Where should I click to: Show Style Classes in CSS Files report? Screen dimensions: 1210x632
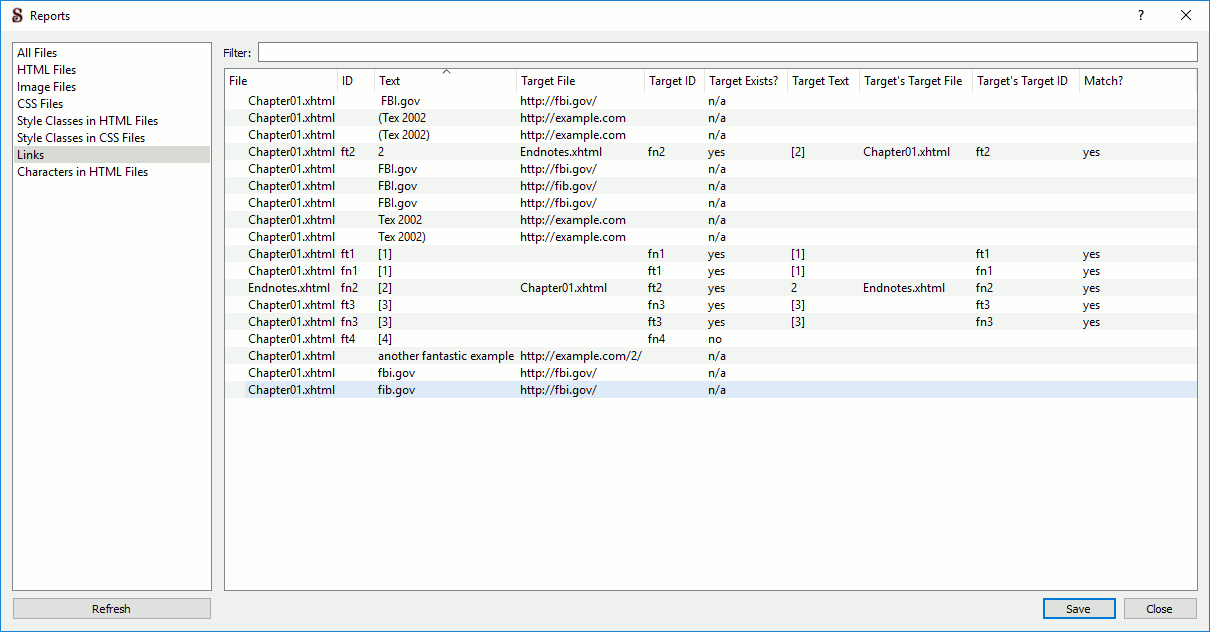click(111, 138)
